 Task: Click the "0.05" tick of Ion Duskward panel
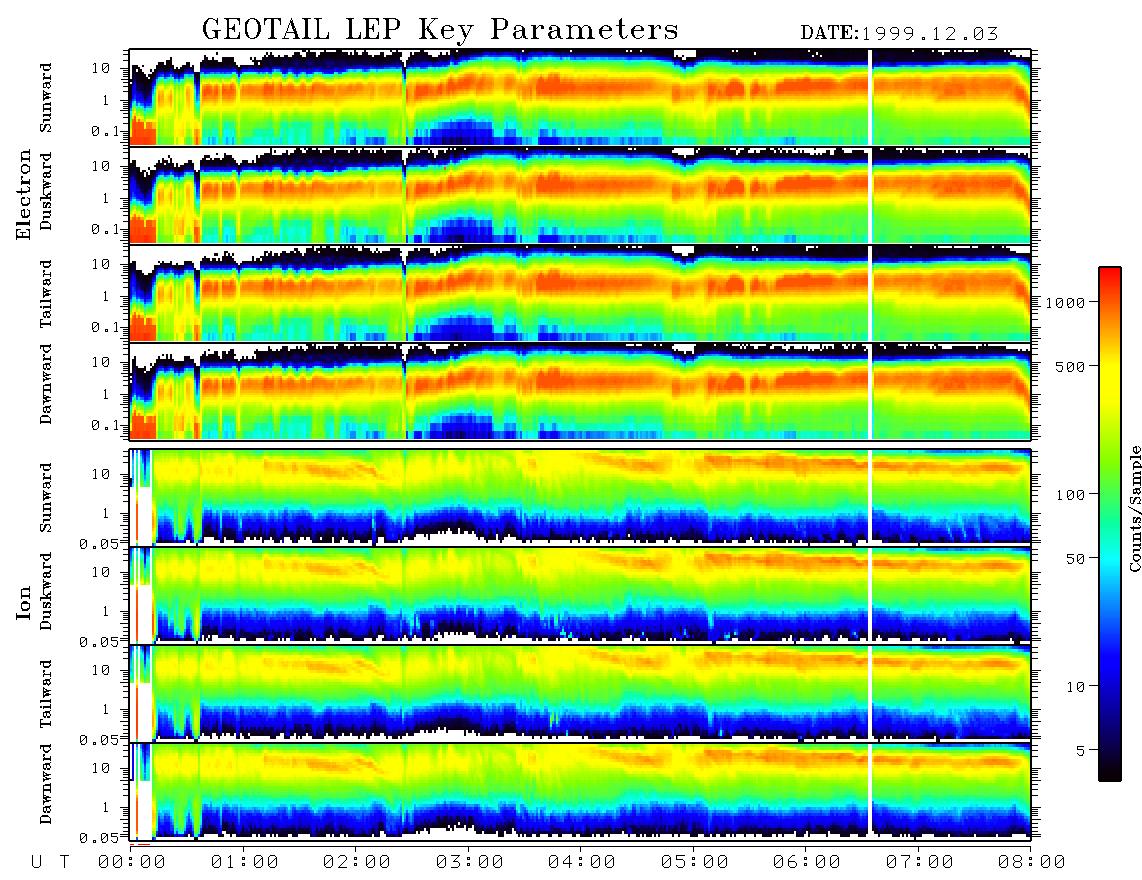[x=100, y=642]
